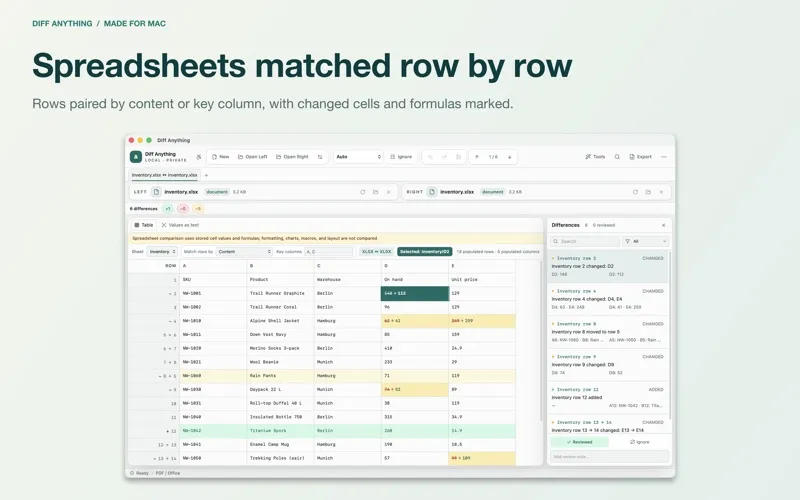Click the NW-1001 SKU cell
This screenshot has width=800, height=500.
(213, 293)
